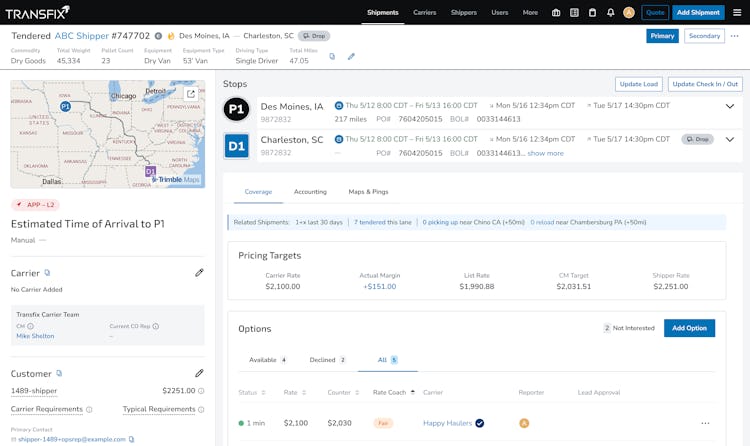Image resolution: width=750 pixels, height=446 pixels.
Task: Click the Add Shipment button
Action: (x=698, y=12)
